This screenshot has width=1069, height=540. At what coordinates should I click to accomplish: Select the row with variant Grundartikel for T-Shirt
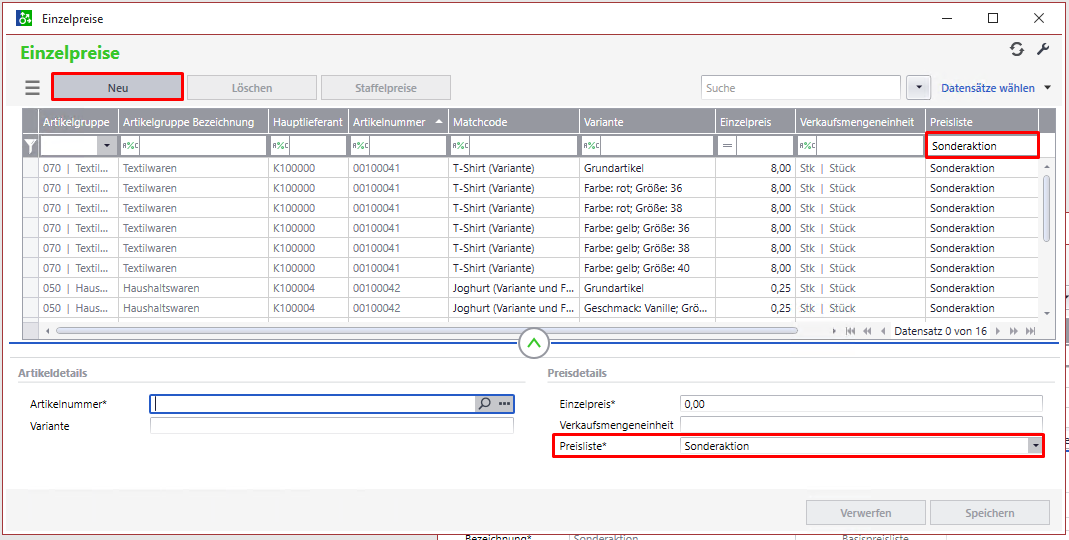[x=532, y=168]
